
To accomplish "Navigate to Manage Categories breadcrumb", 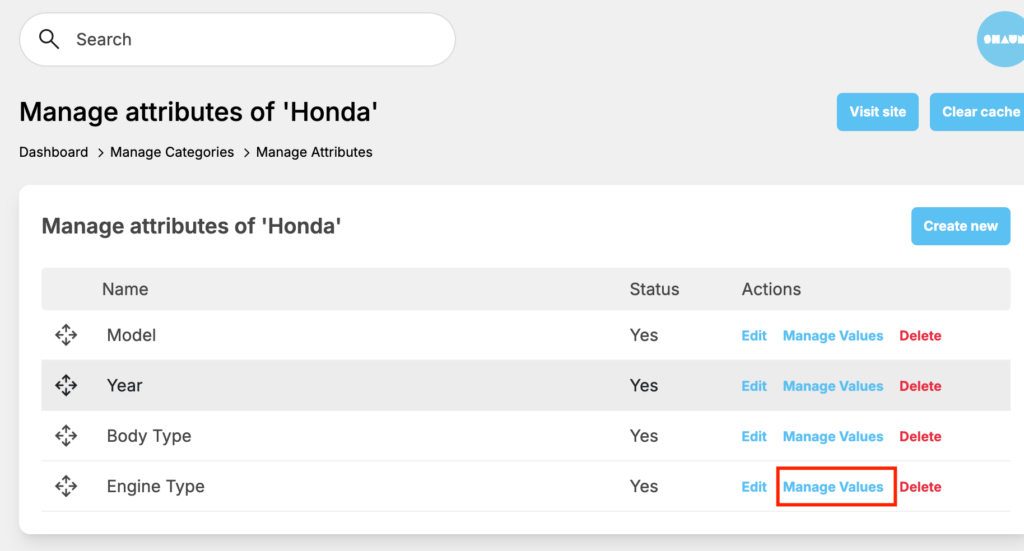I will [172, 152].
